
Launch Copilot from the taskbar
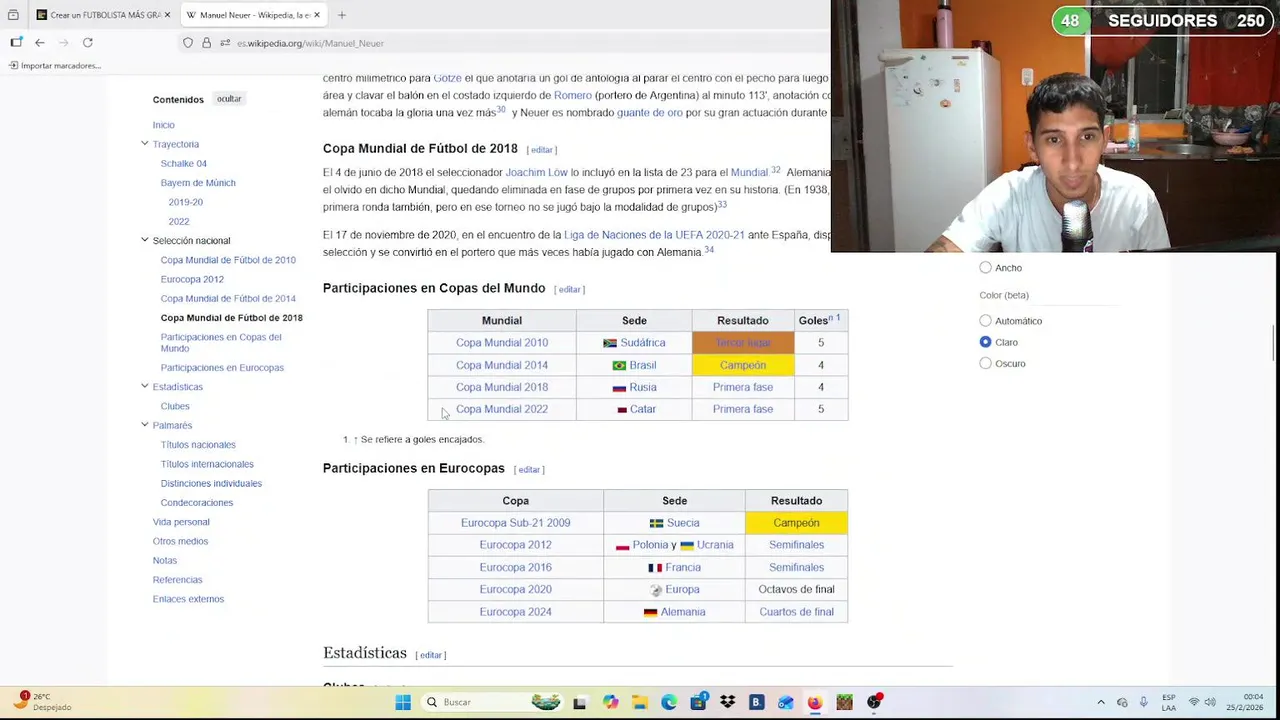click(x=610, y=702)
